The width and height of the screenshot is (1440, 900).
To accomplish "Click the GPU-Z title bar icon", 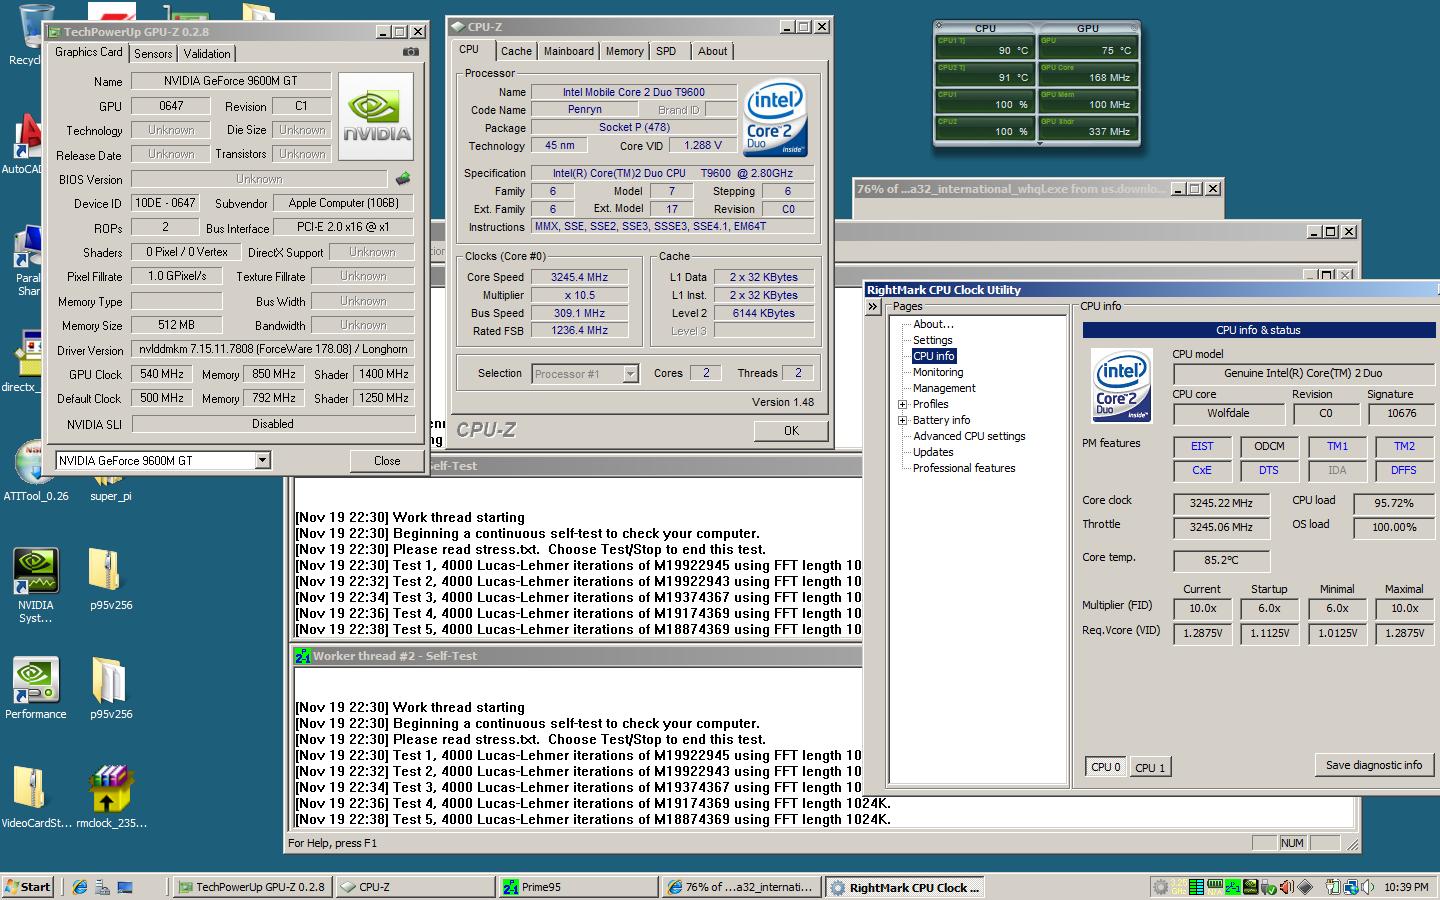I will 54,32.
